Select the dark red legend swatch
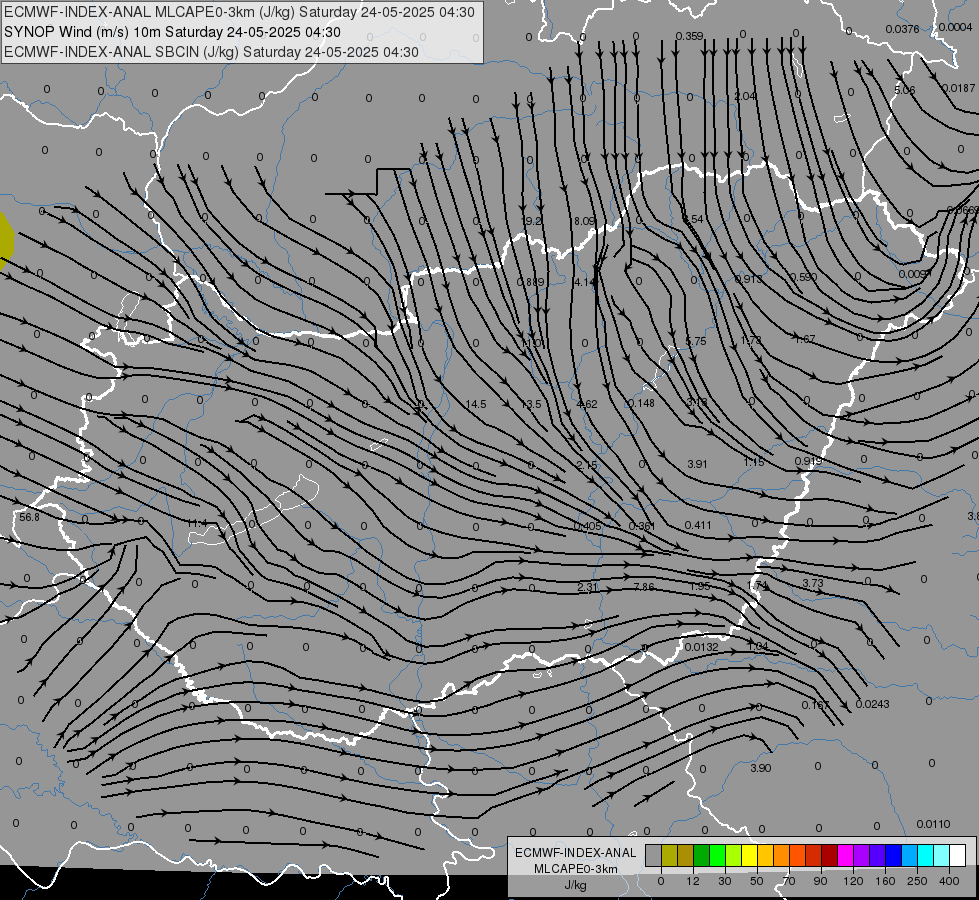Screen dimensions: 979x900 click(829, 855)
